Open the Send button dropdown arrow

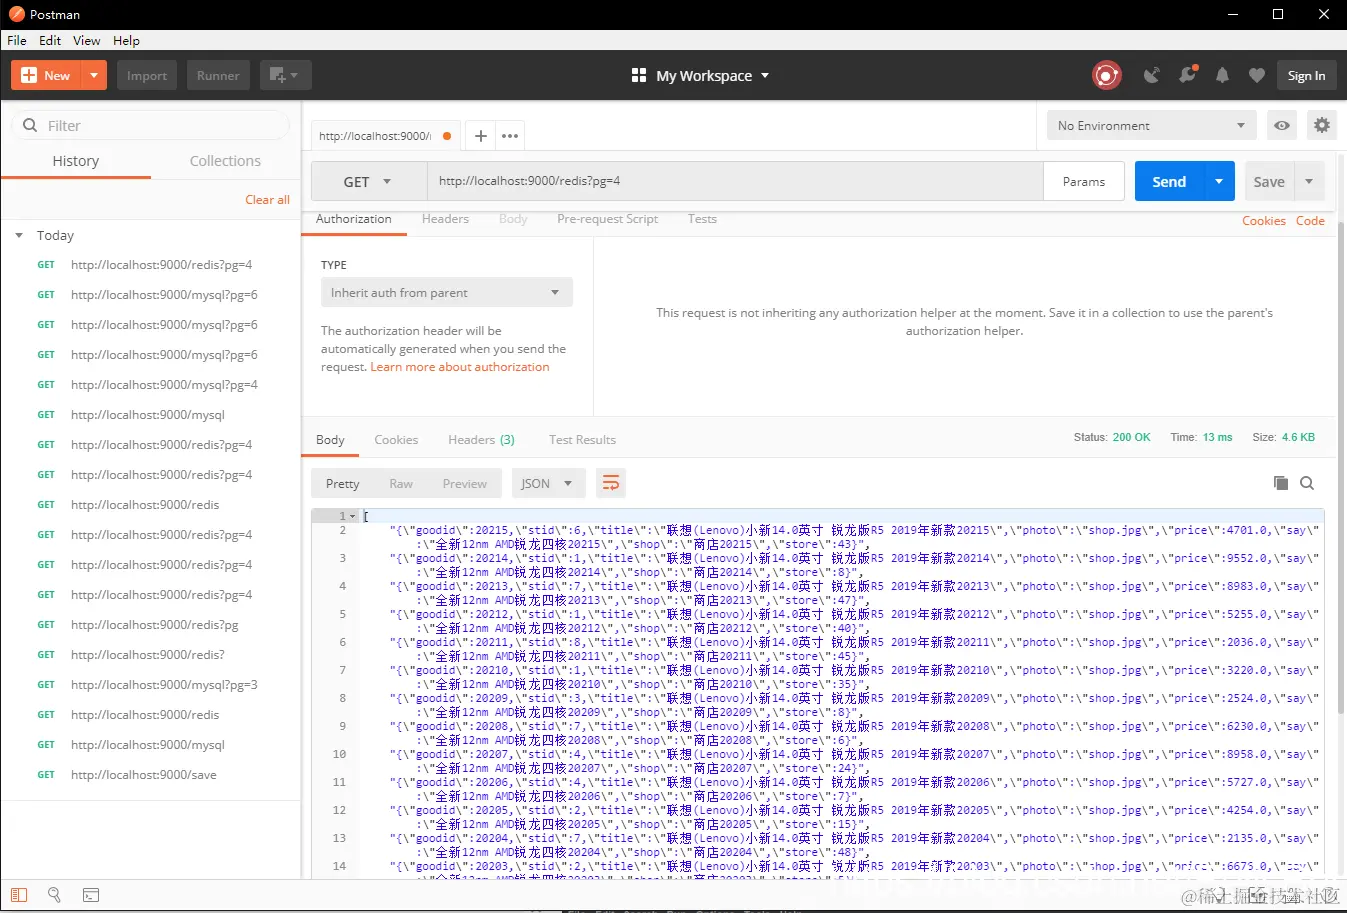1219,182
